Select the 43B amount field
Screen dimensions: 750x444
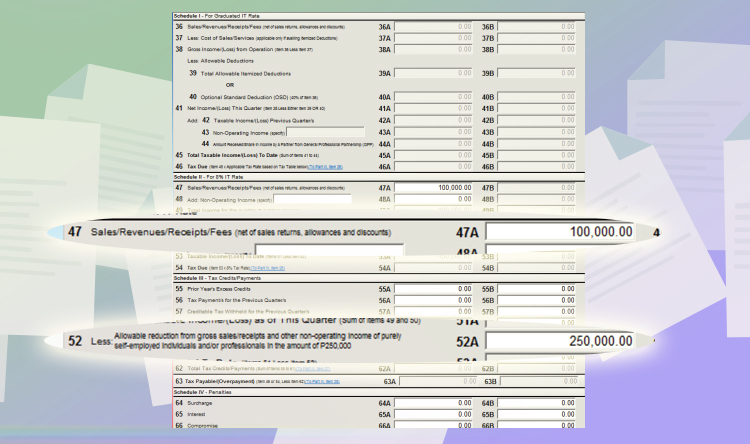(x=536, y=132)
